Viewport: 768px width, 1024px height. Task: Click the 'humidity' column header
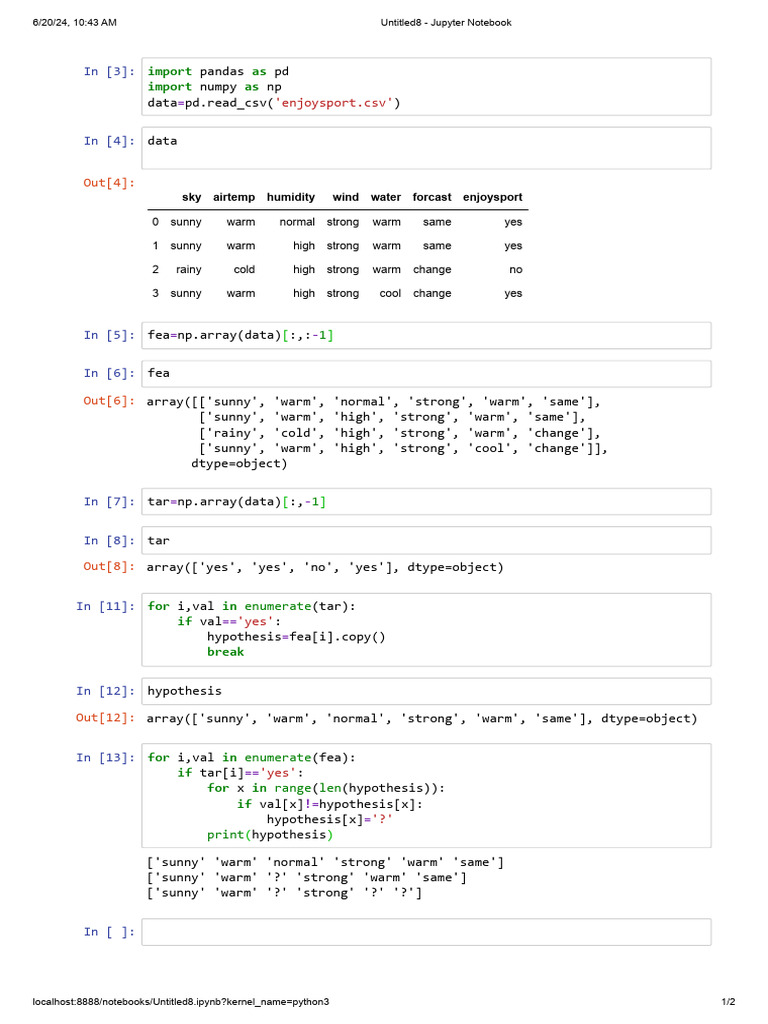click(291, 197)
